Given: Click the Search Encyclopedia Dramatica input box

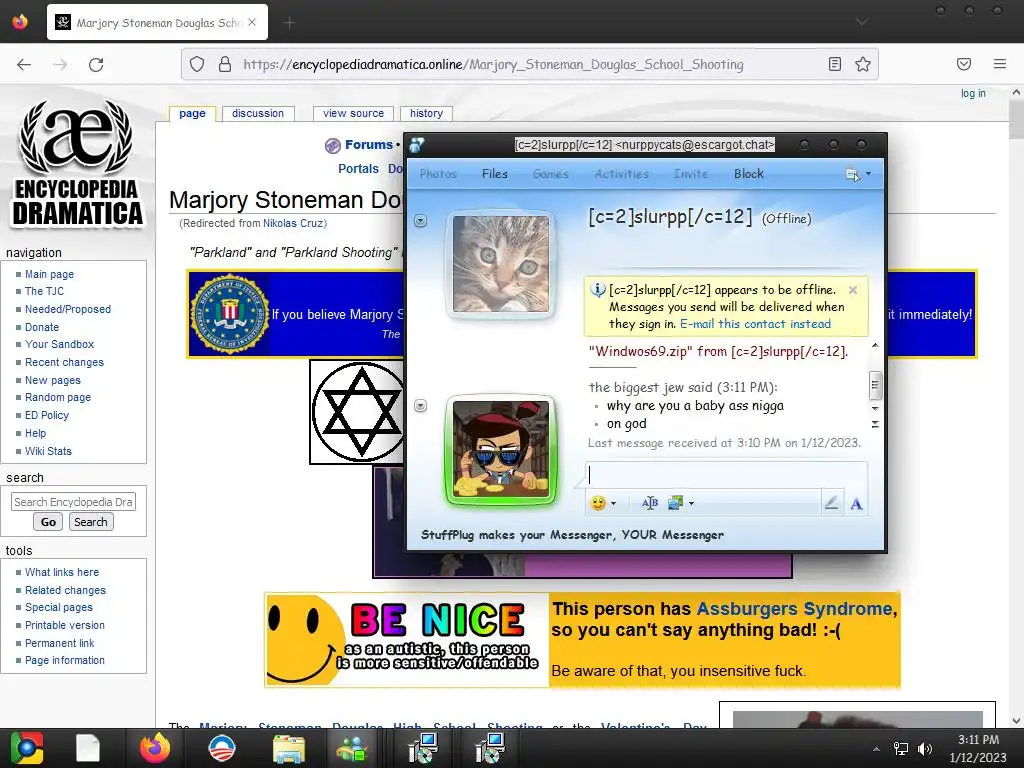Looking at the screenshot, I should point(73,502).
